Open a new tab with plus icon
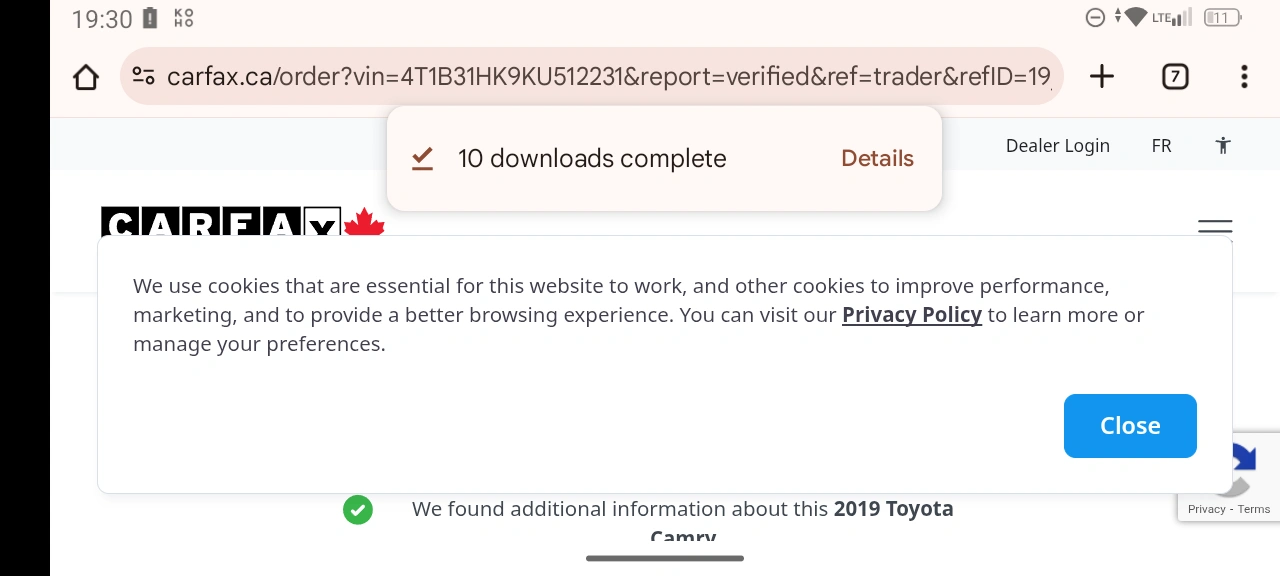This screenshot has width=1280, height=576. tap(1101, 77)
